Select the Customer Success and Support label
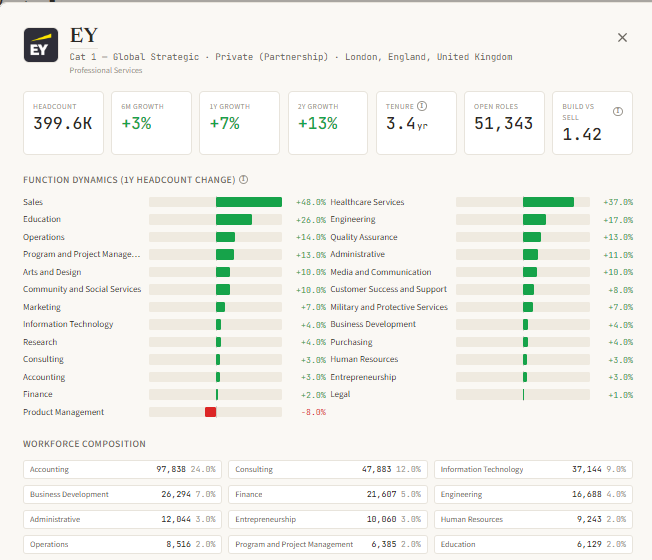Screen dimensions: 652x560 click(388, 289)
